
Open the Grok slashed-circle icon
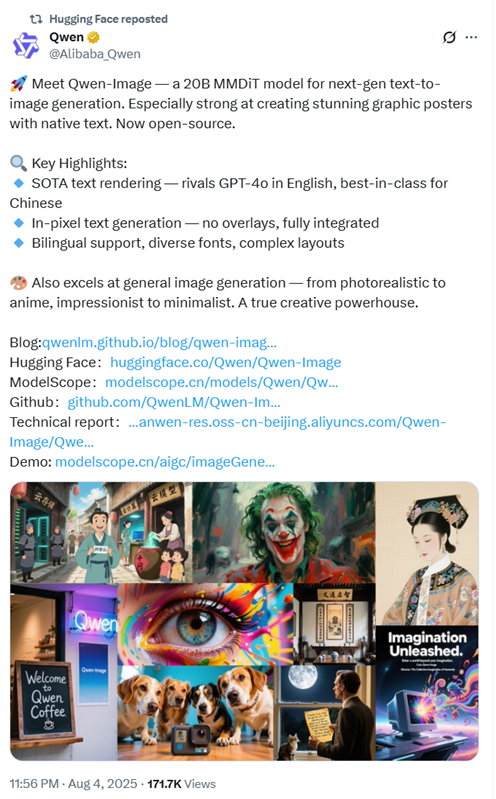(x=449, y=37)
